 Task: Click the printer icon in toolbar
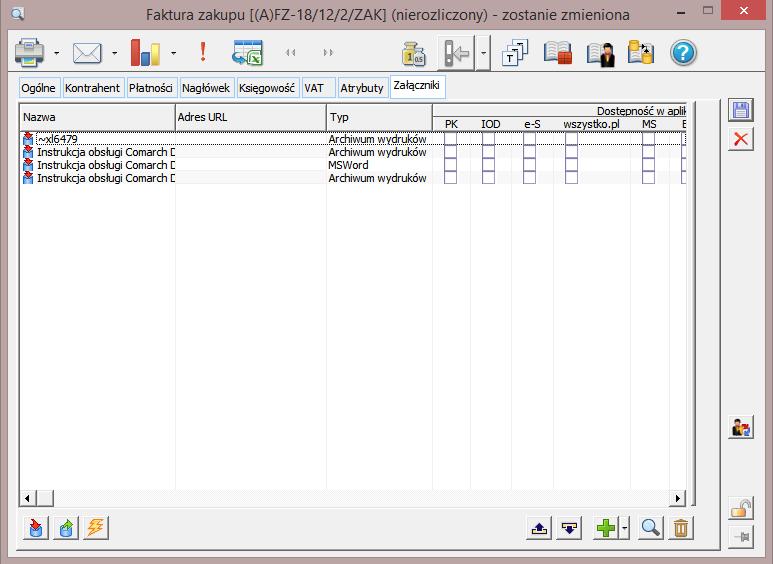click(x=30, y=53)
